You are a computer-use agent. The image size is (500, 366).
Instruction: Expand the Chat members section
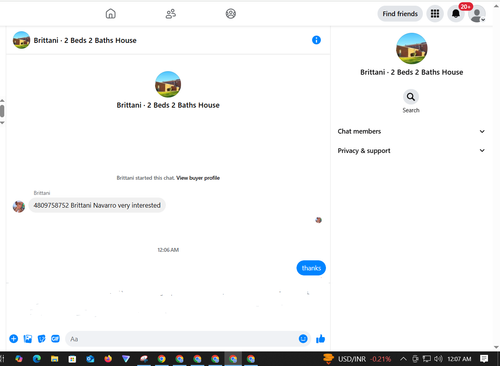click(x=411, y=131)
